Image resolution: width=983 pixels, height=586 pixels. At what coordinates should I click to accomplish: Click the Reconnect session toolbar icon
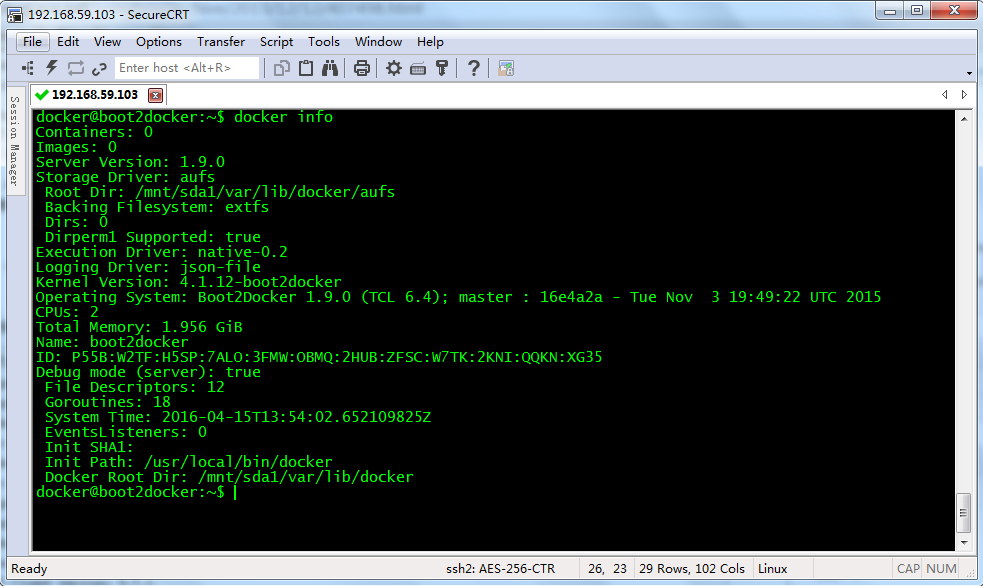(76, 68)
